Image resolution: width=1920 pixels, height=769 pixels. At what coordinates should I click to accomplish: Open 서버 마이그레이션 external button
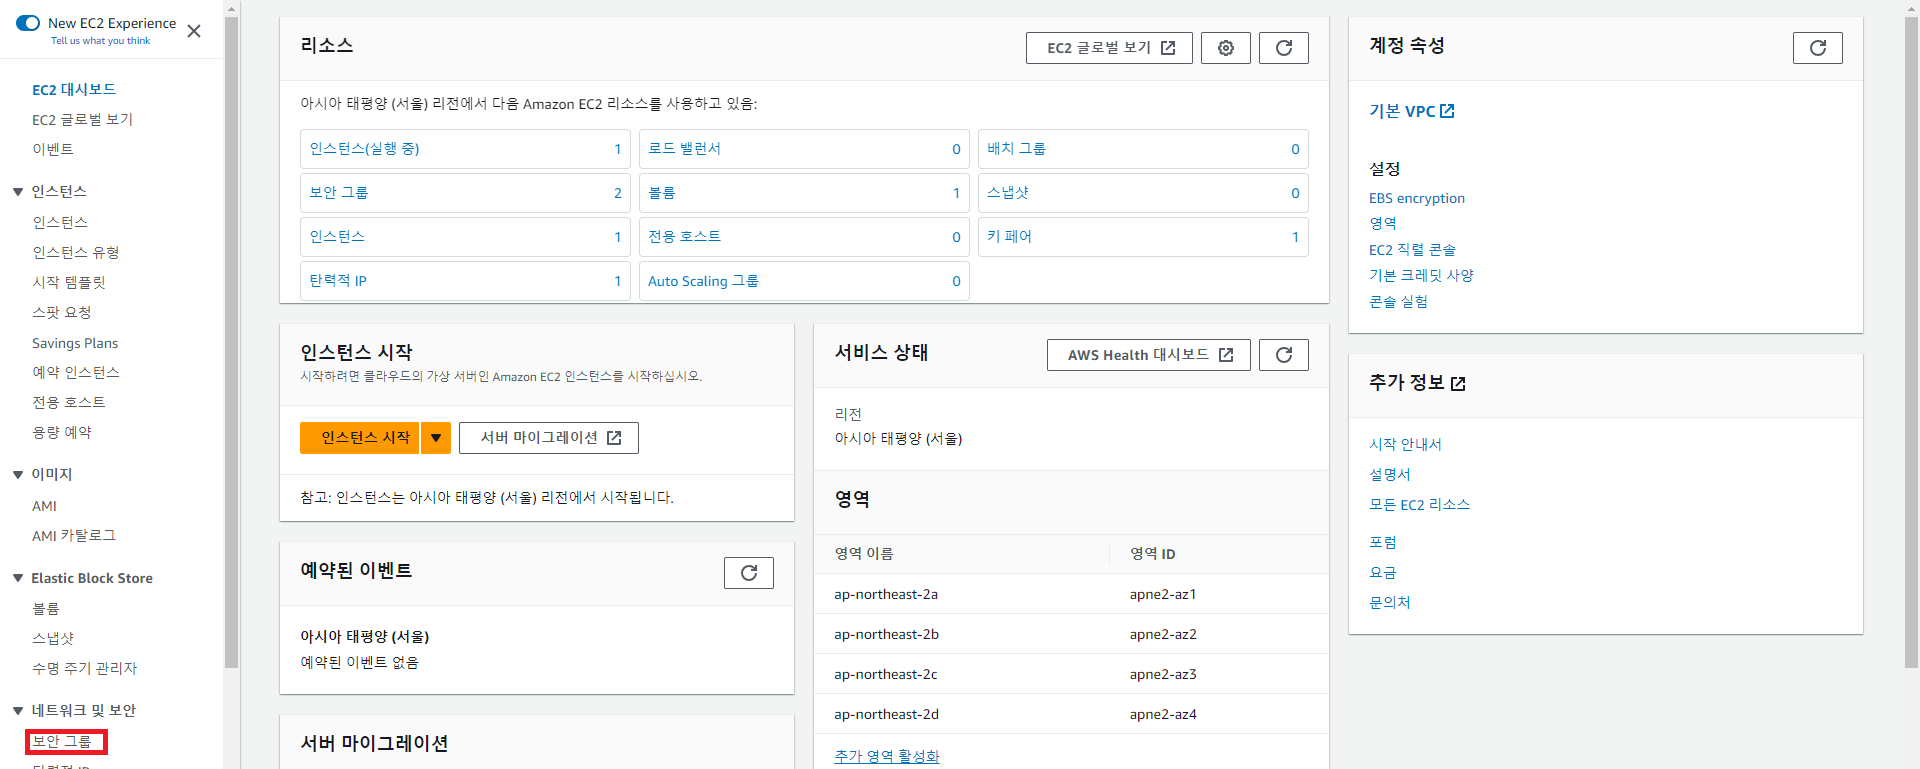pyautogui.click(x=549, y=438)
